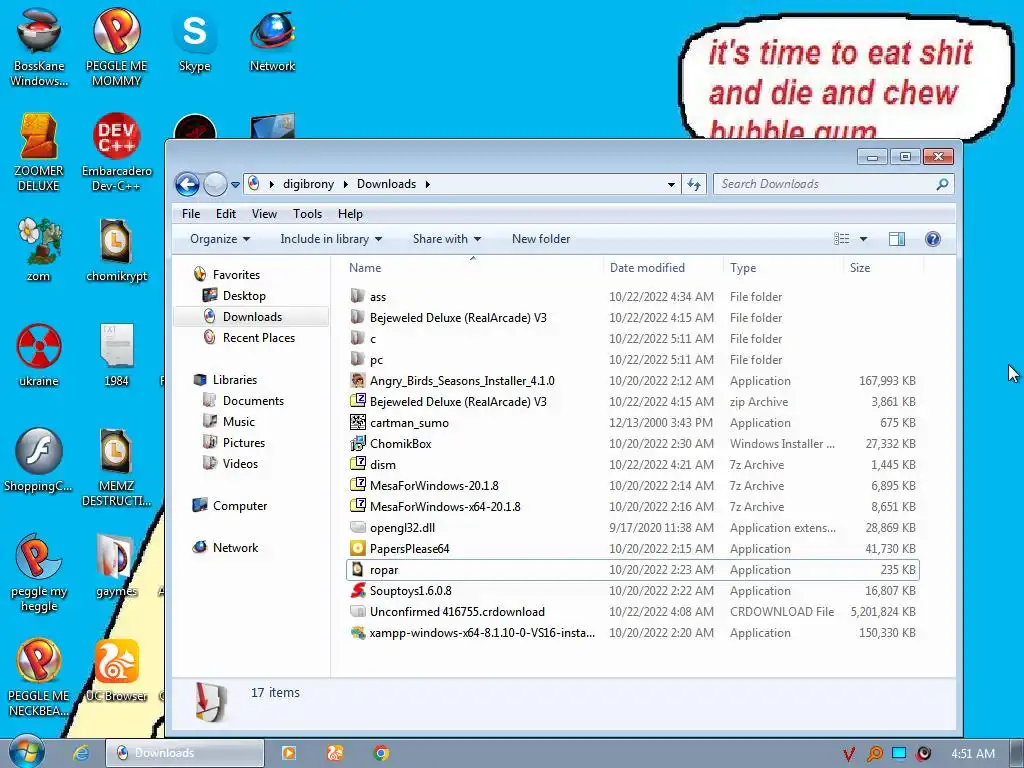This screenshot has height=768, width=1024.
Task: Open the Edit menu
Action: tap(226, 214)
